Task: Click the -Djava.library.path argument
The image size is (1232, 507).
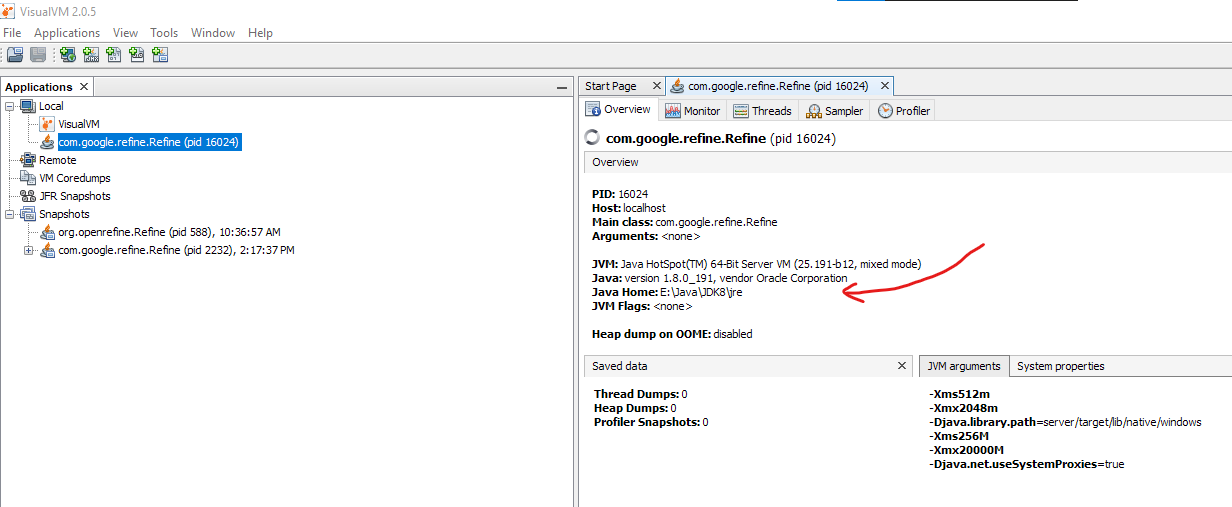Action: coord(1065,422)
